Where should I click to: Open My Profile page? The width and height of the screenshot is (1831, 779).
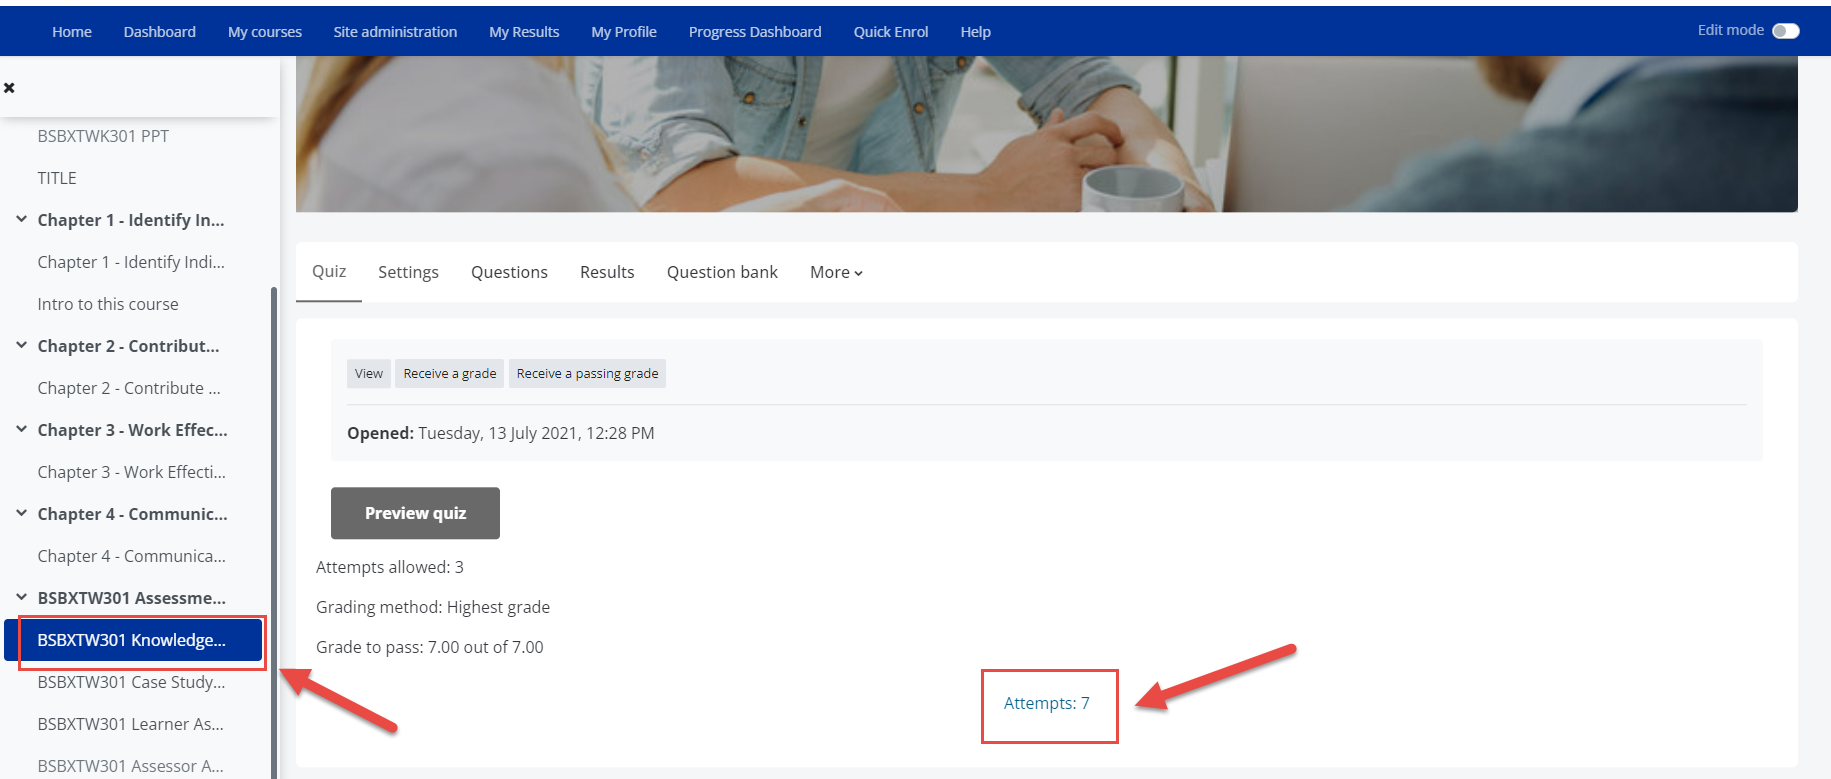coord(624,32)
